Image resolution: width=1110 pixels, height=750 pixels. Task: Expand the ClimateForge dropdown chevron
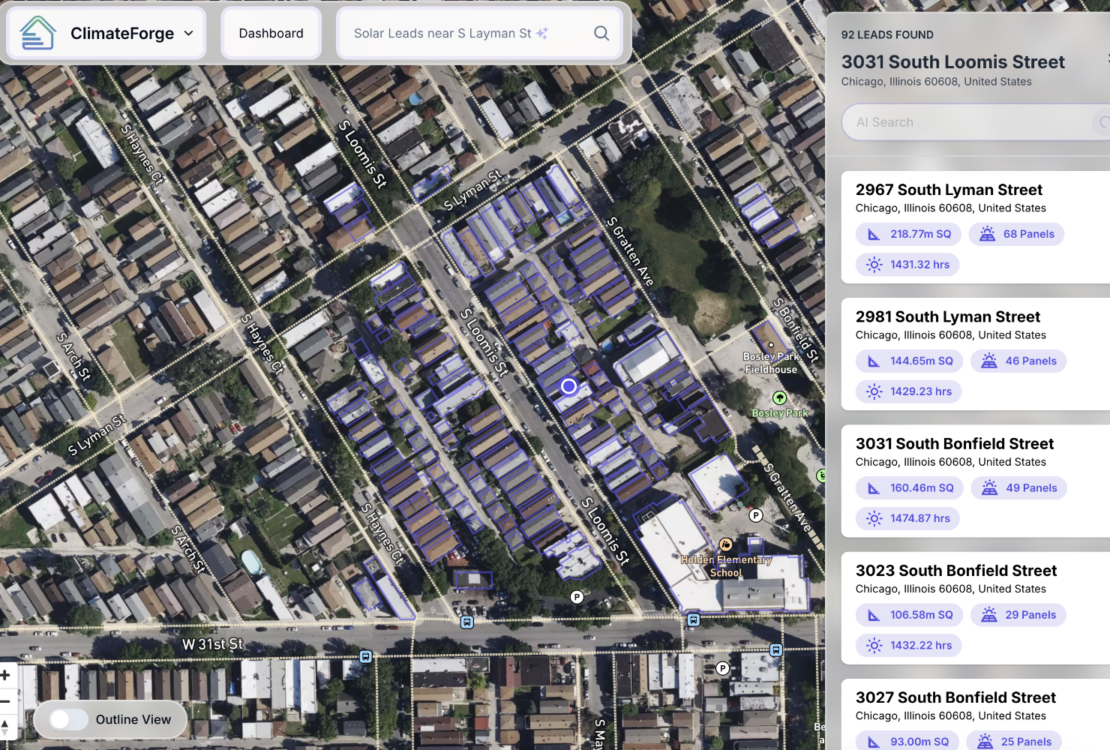(x=188, y=34)
